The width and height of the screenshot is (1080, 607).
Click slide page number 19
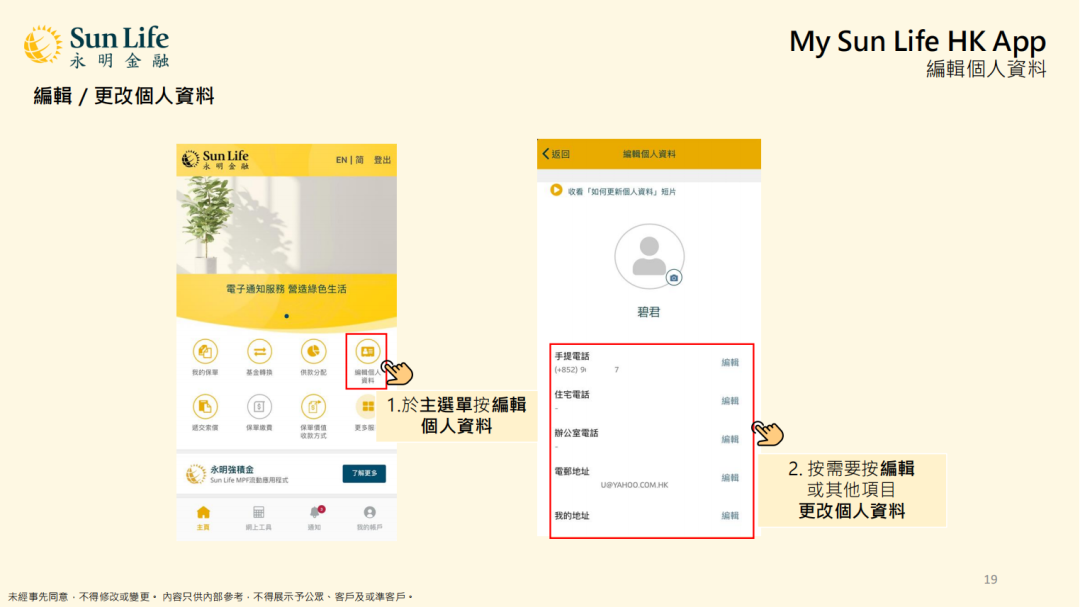pos(990,579)
